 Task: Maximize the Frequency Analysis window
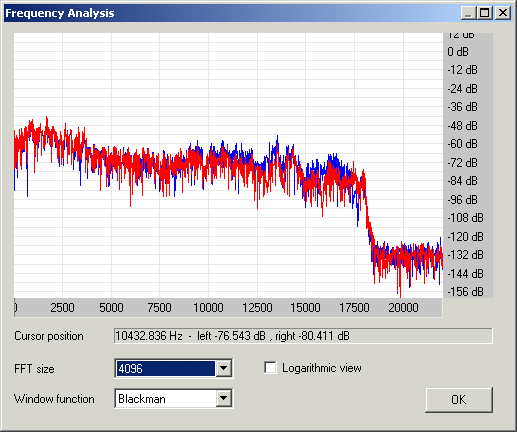[485, 13]
